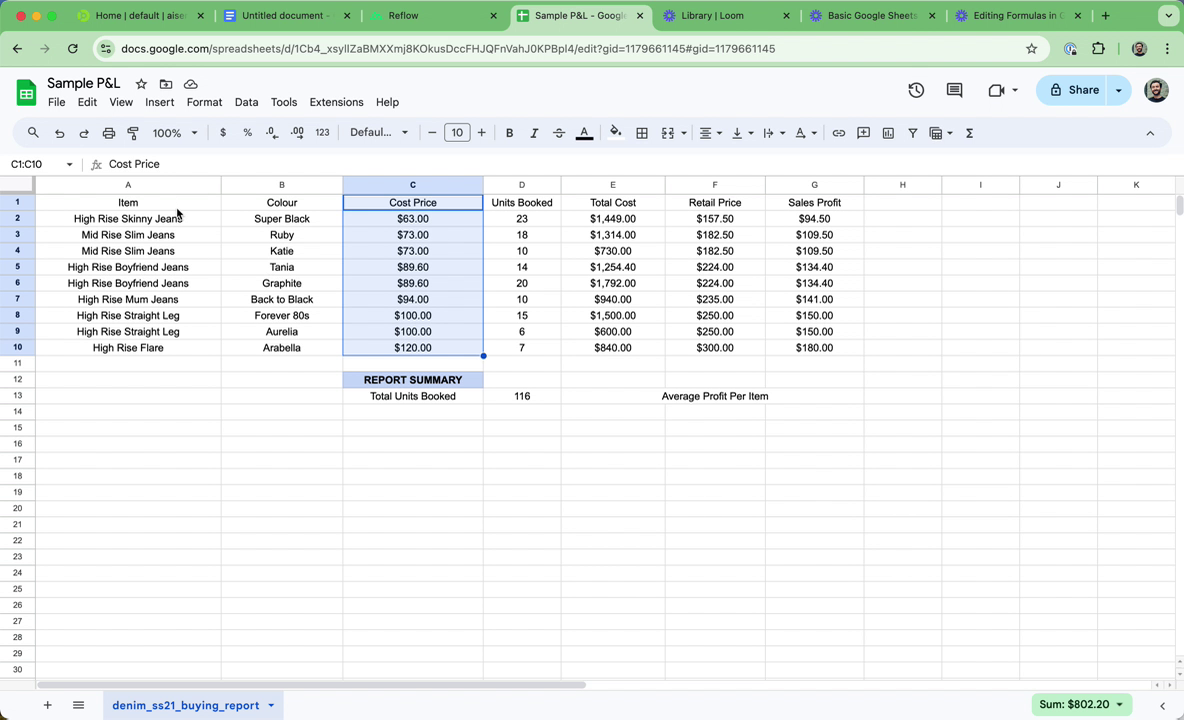Open version history via the clock icon
Image resolution: width=1184 pixels, height=720 pixels.
pyautogui.click(x=916, y=90)
